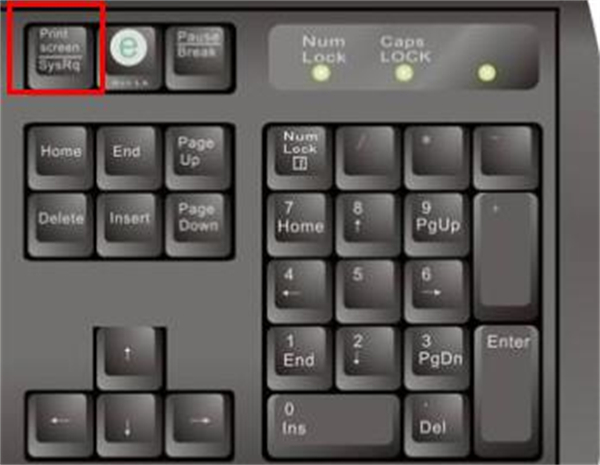Click the up arrow key
Image resolution: width=600 pixels, height=465 pixels.
129,358
